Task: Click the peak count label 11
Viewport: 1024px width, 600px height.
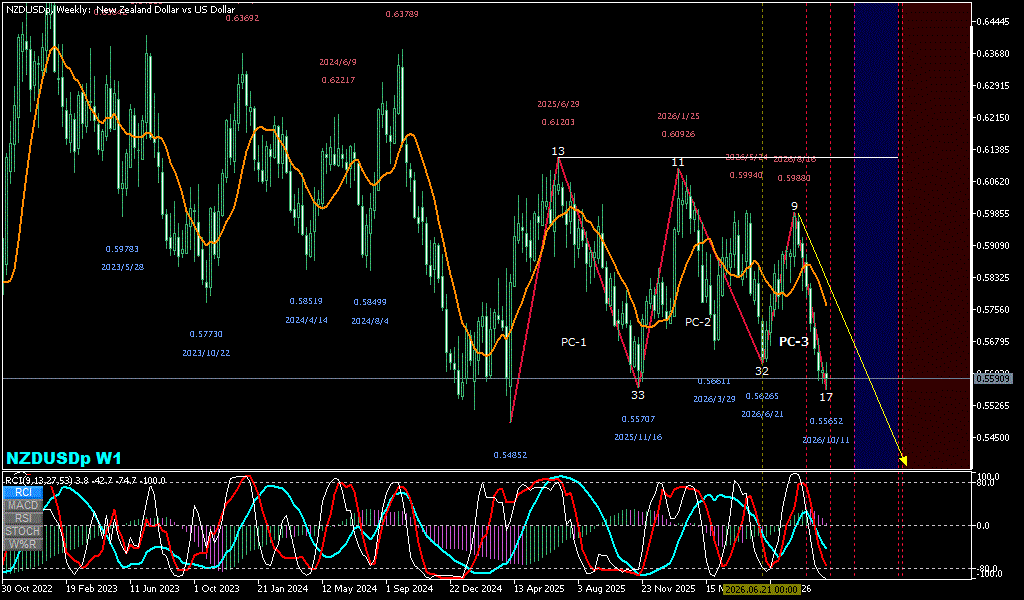Action: coord(678,162)
